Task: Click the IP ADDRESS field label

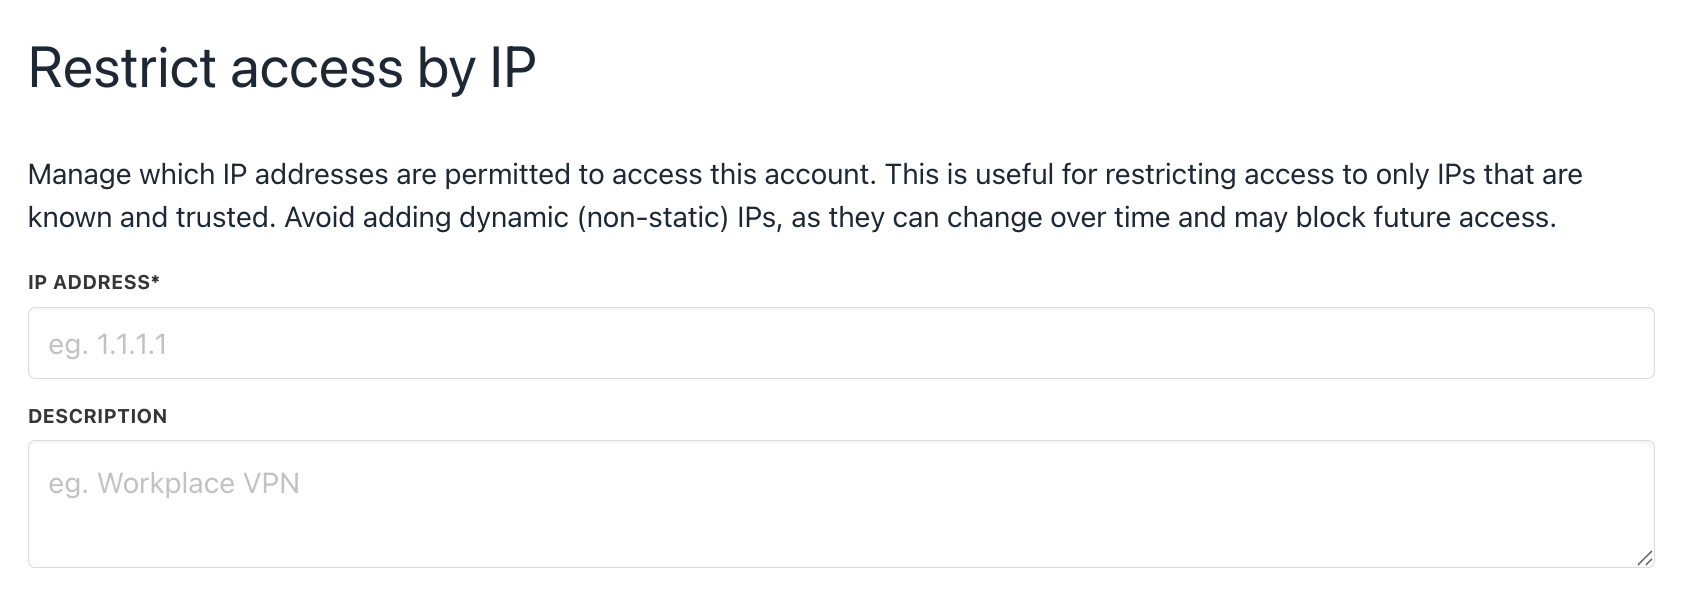Action: (x=94, y=283)
